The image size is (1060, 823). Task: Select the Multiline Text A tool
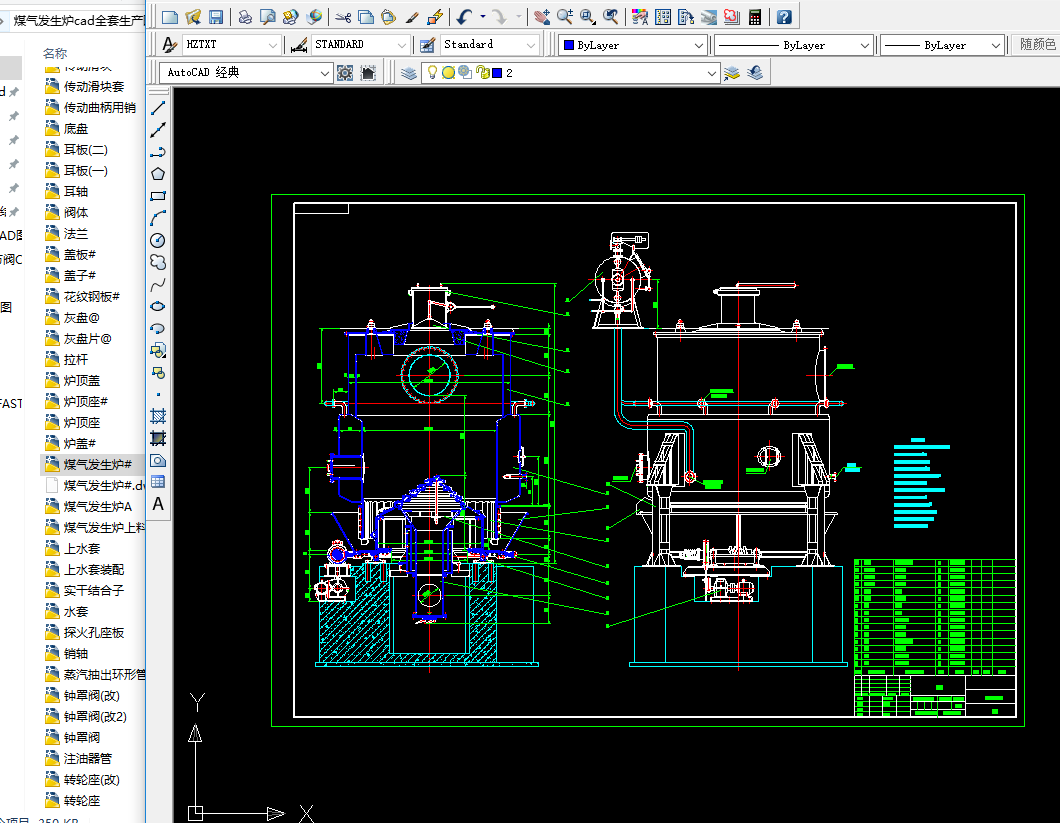click(x=158, y=504)
